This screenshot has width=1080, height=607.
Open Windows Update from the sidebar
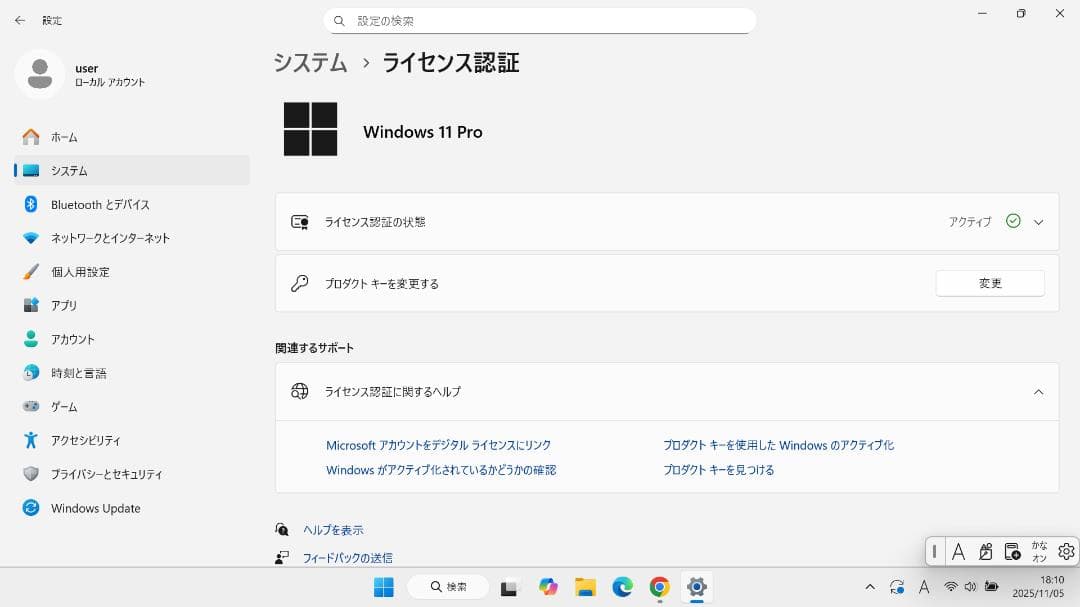[95, 508]
